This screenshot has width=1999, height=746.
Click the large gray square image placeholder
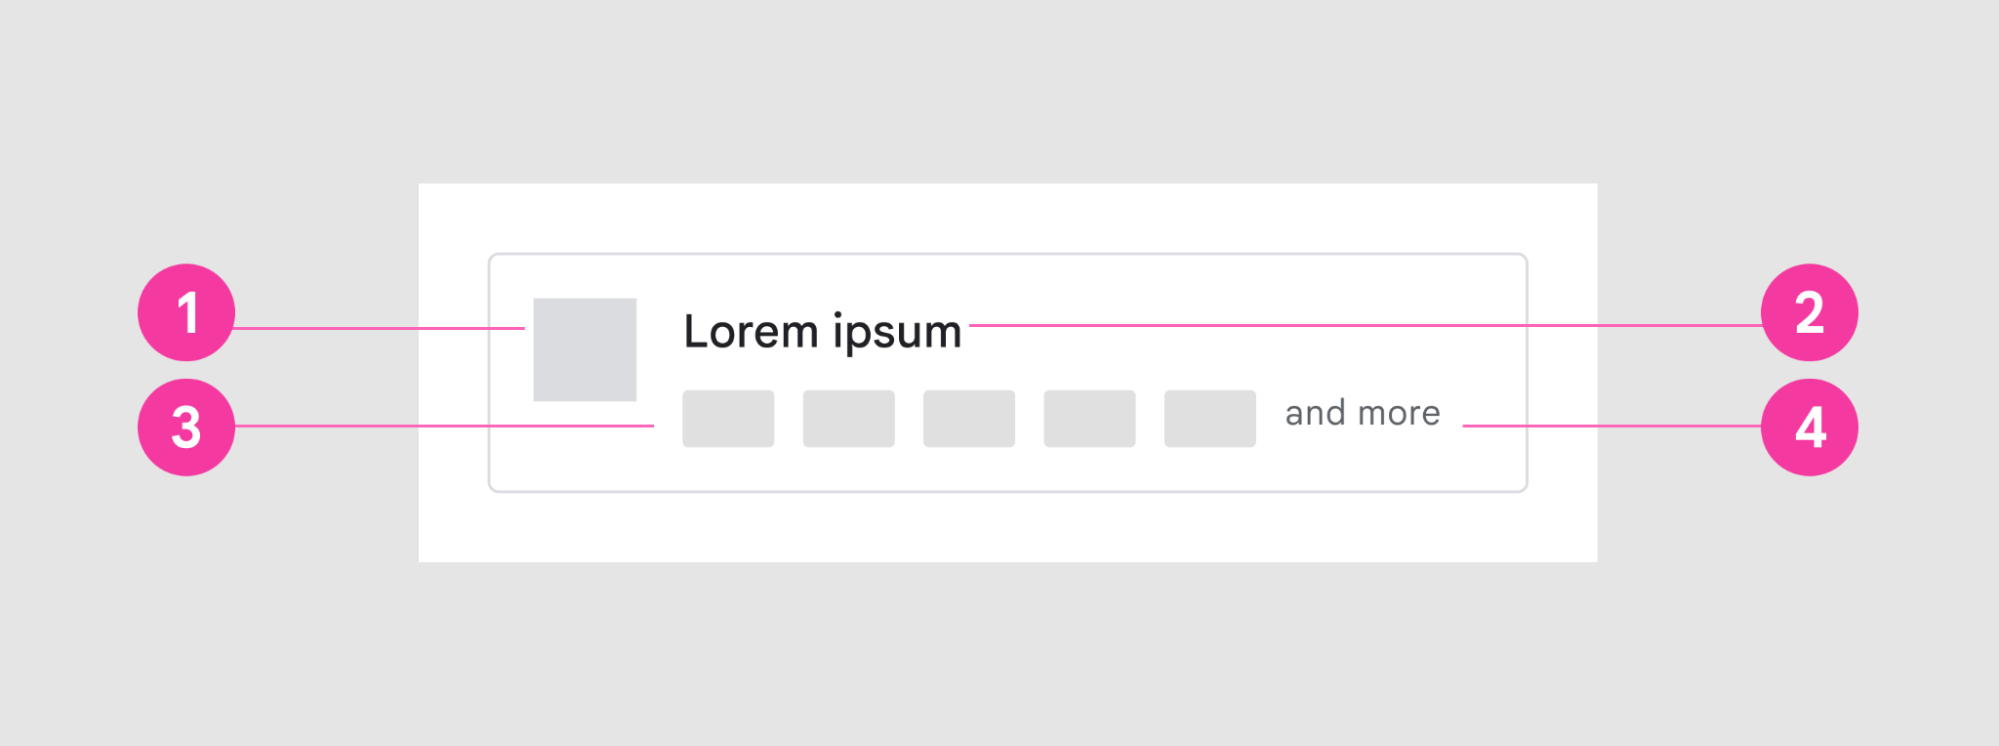click(585, 350)
